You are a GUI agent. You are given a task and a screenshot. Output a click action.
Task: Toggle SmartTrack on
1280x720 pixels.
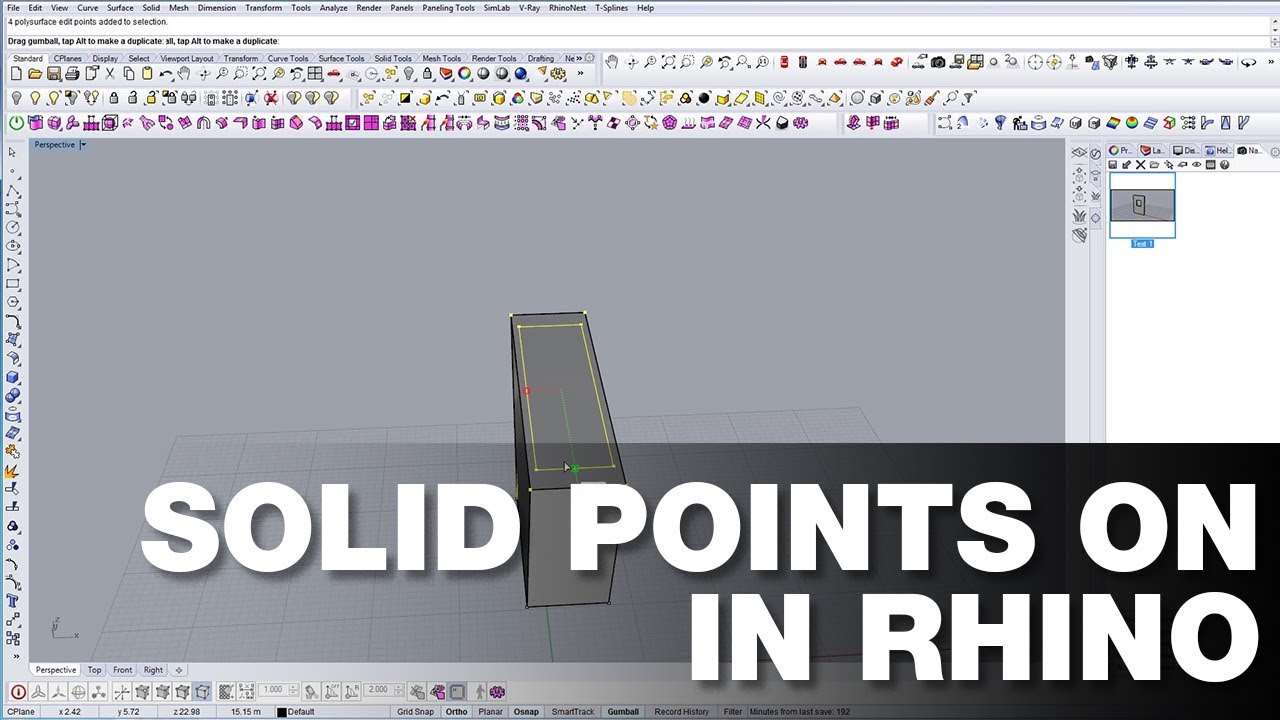point(572,711)
